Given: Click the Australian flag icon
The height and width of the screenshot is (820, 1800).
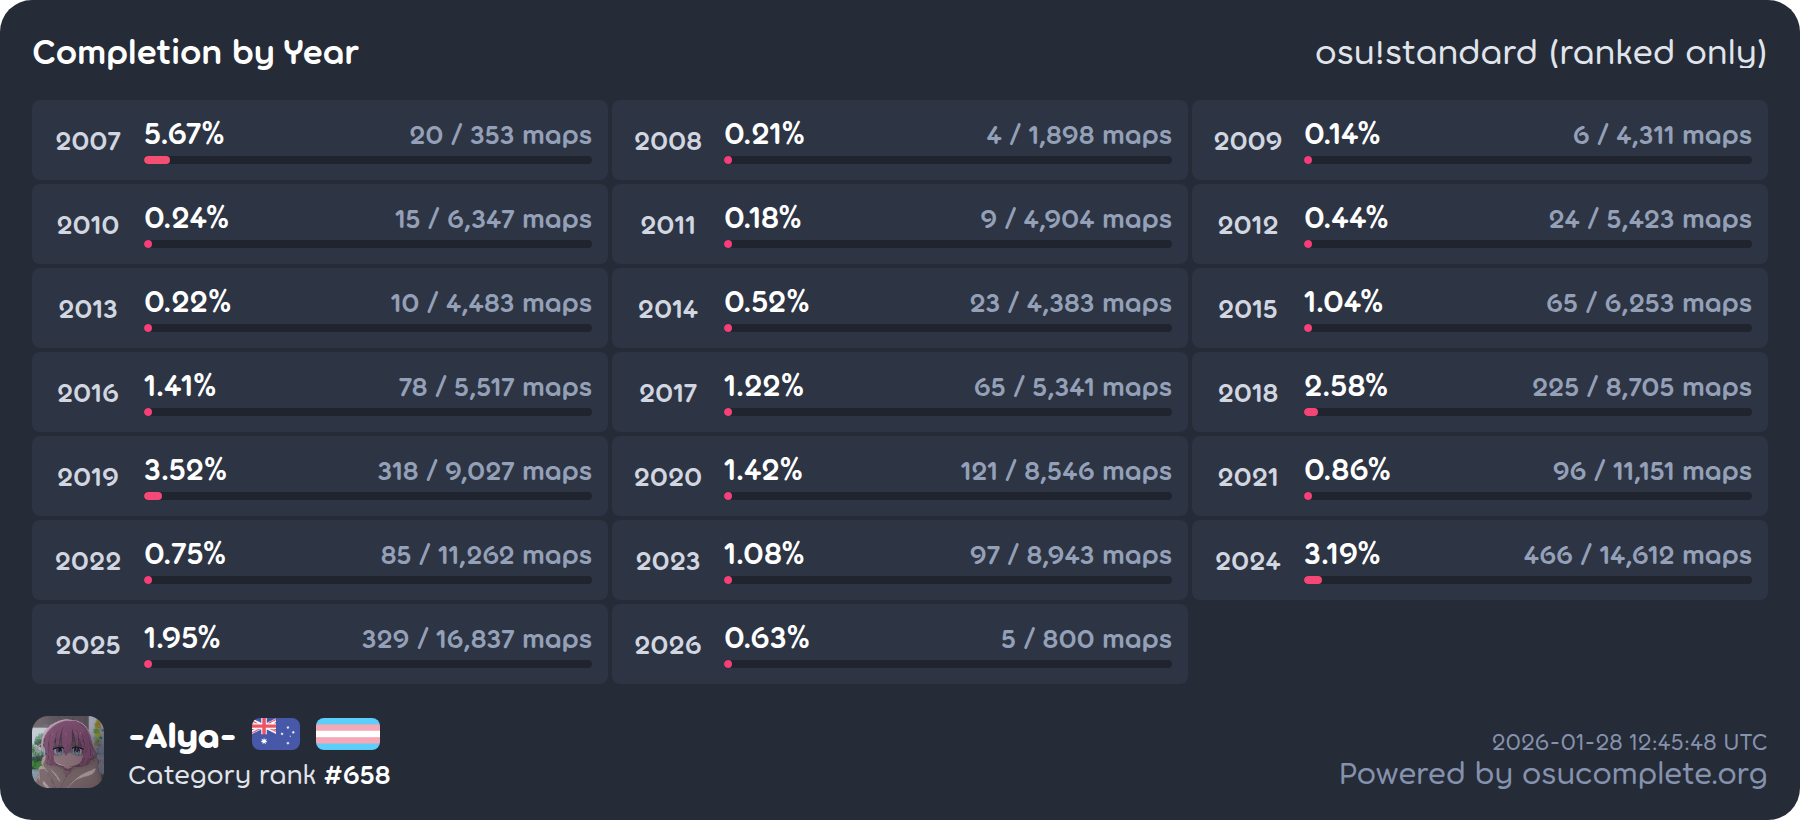Looking at the screenshot, I should pos(275,734).
